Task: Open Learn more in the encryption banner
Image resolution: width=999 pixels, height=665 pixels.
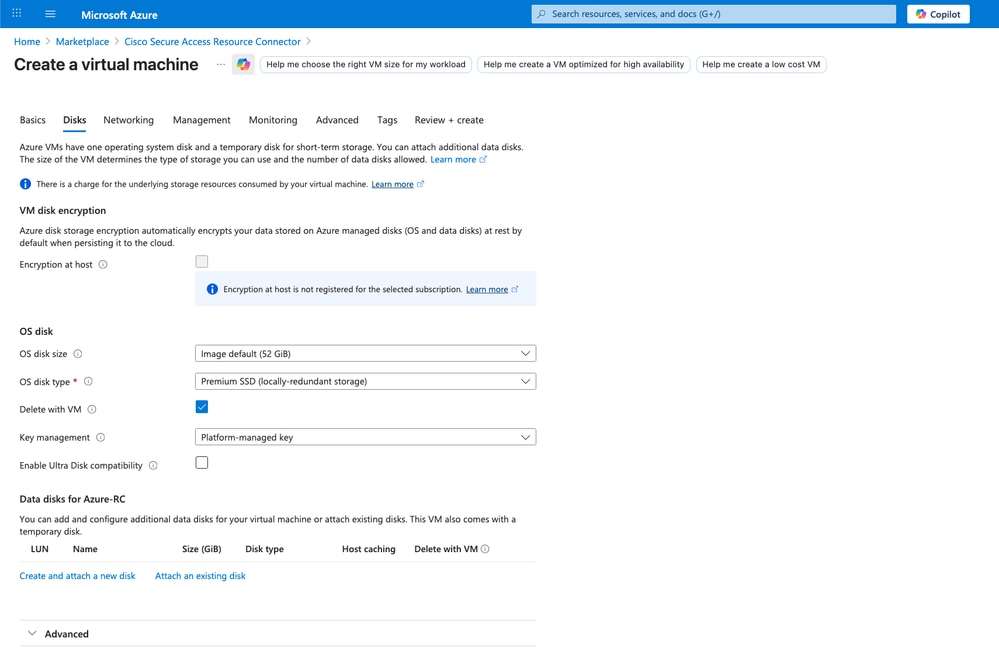Action: [486, 289]
